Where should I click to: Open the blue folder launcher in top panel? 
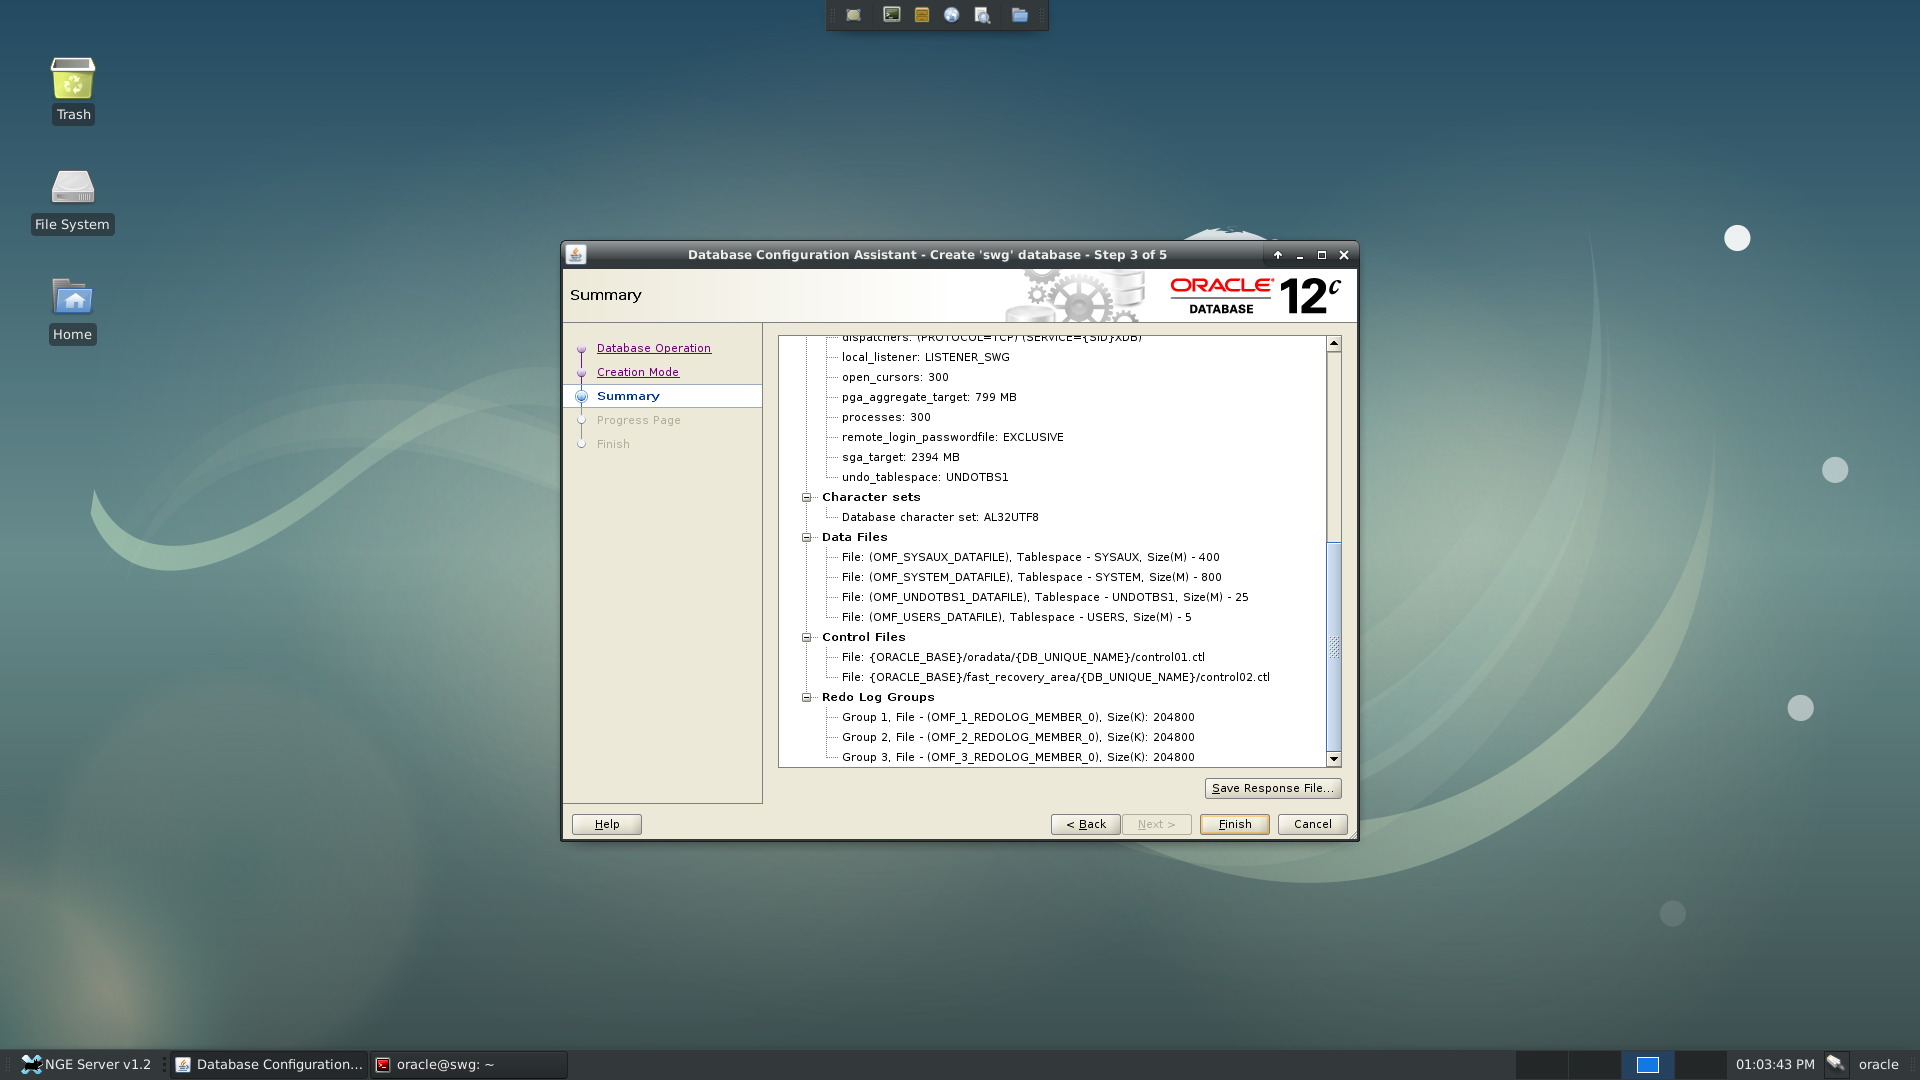pos(1019,15)
